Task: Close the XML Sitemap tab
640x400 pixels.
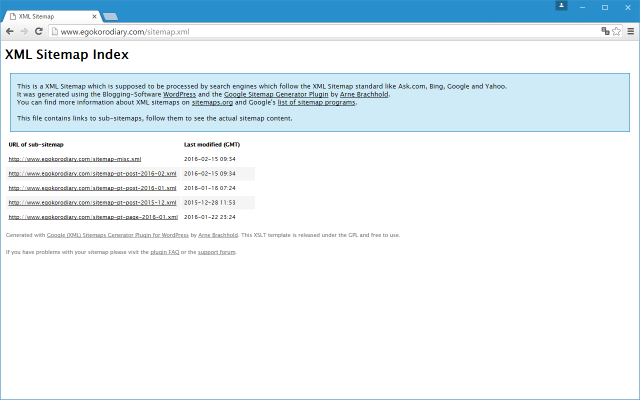Action: pyautogui.click(x=94, y=17)
